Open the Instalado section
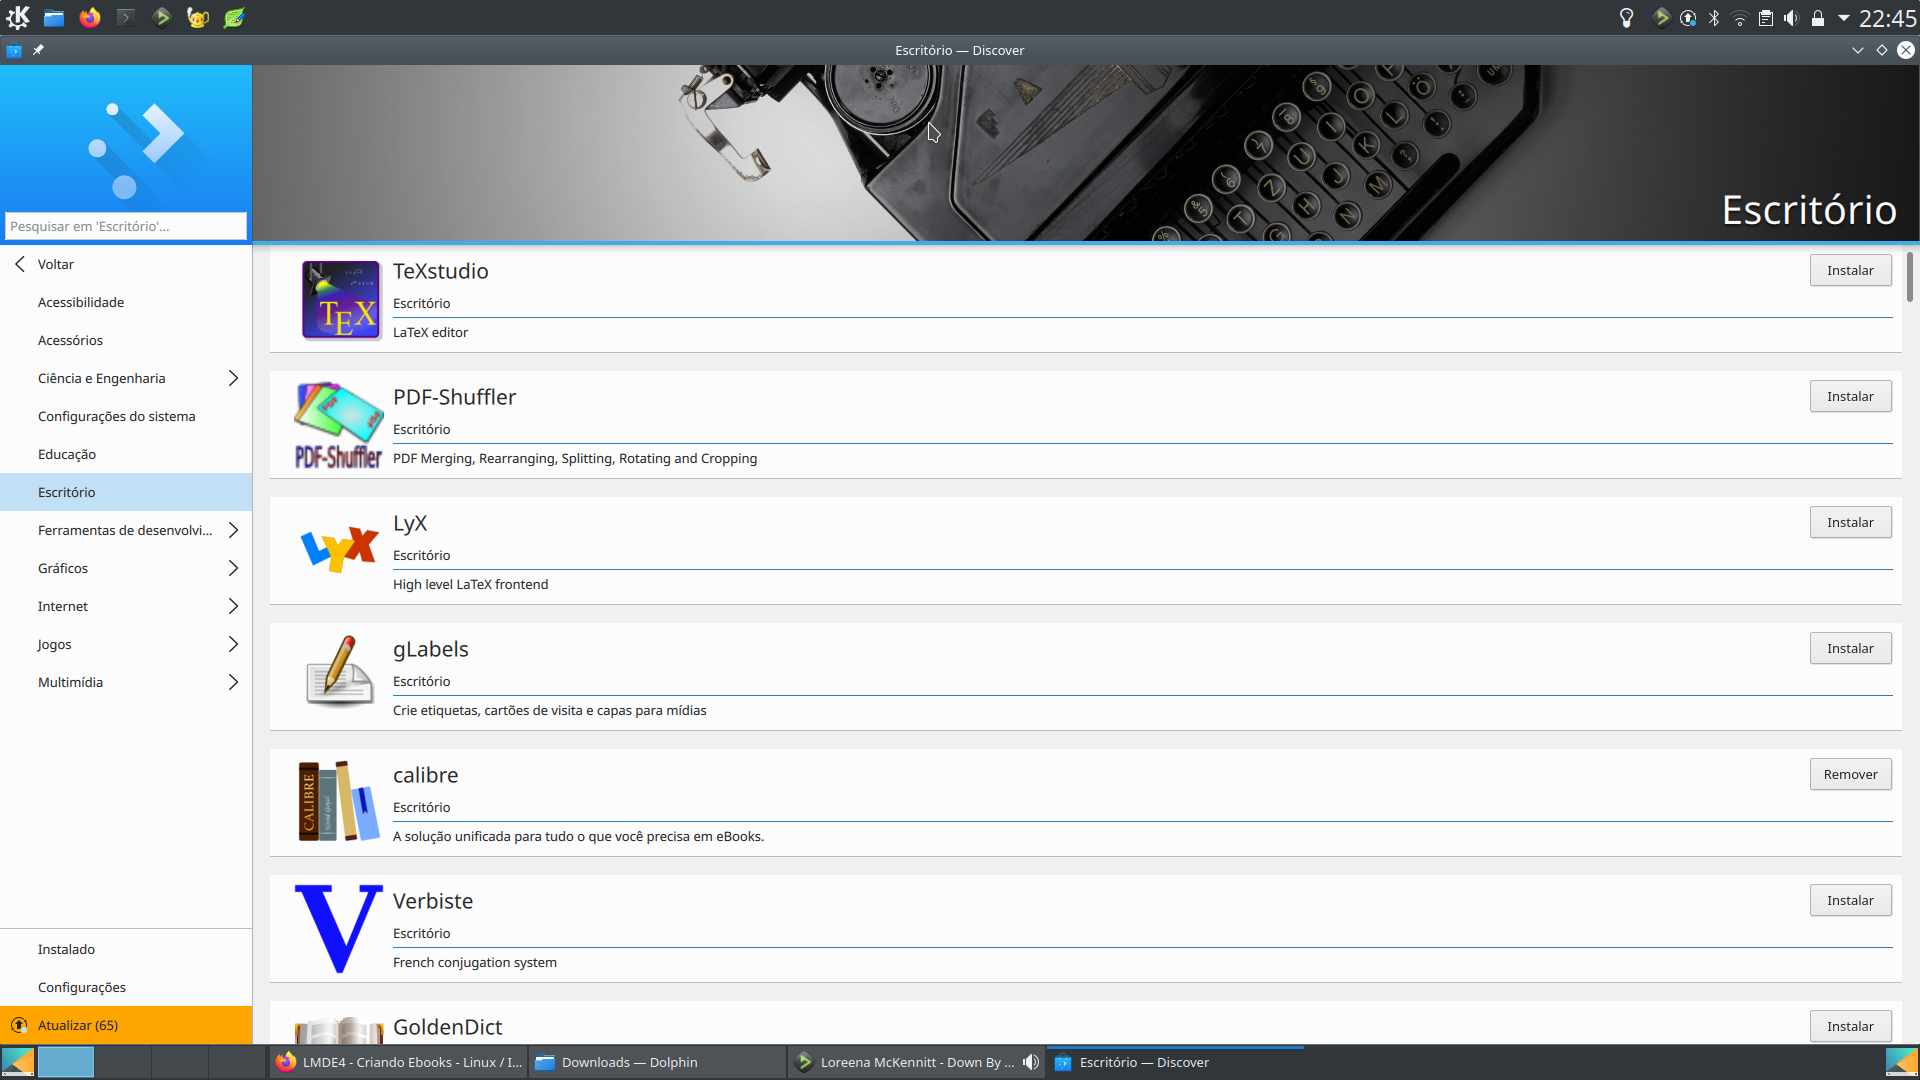 click(x=126, y=949)
